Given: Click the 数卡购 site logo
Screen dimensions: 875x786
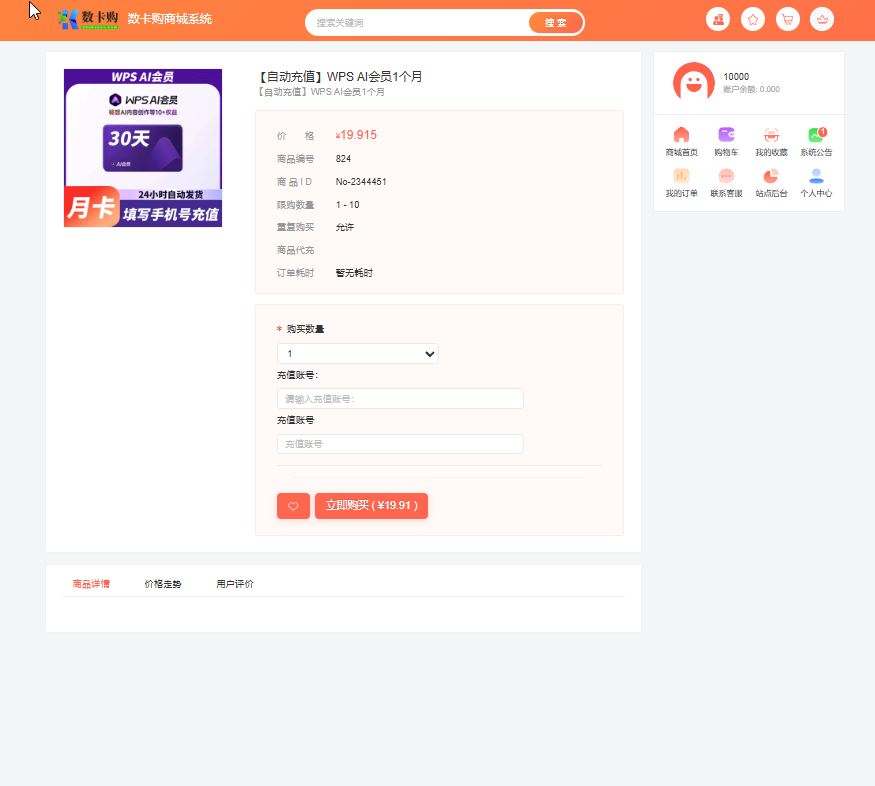Looking at the screenshot, I should pyautogui.click(x=88, y=20).
